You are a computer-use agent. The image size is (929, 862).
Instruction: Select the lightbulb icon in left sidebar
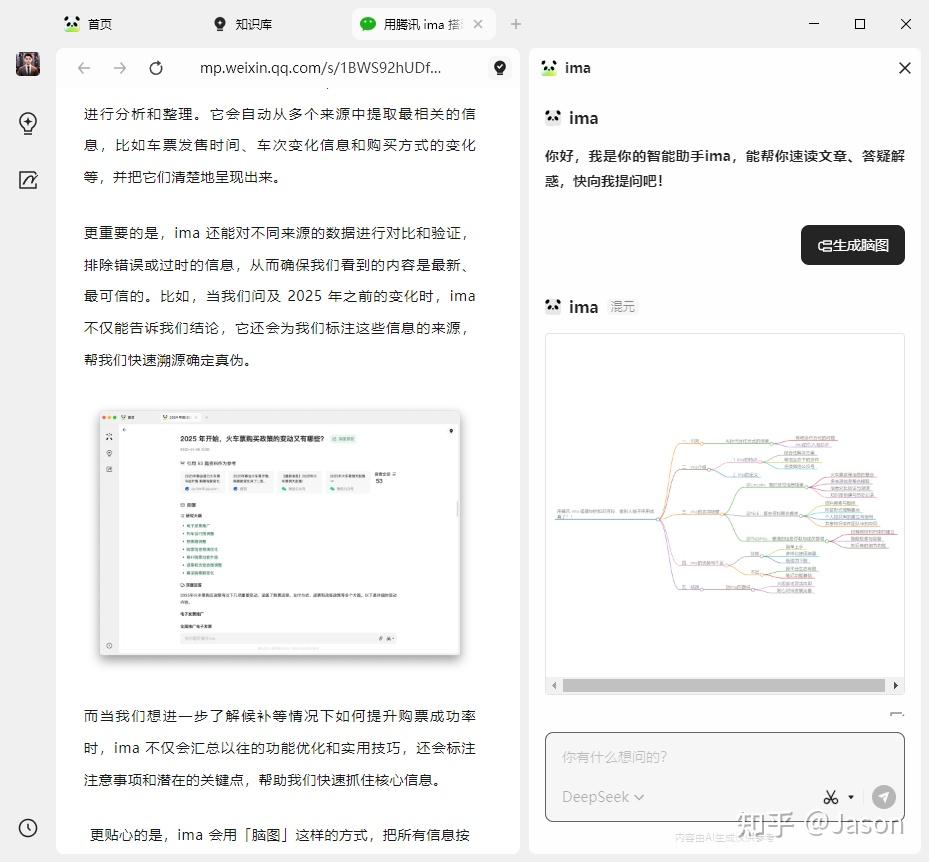27,123
